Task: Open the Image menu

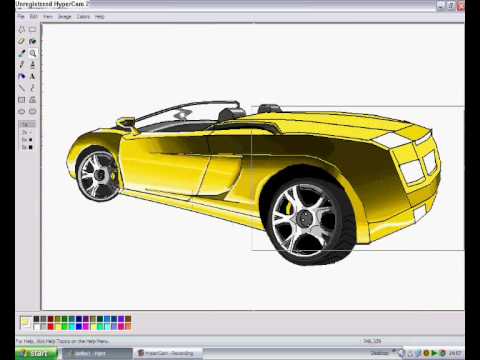Action: [64, 16]
